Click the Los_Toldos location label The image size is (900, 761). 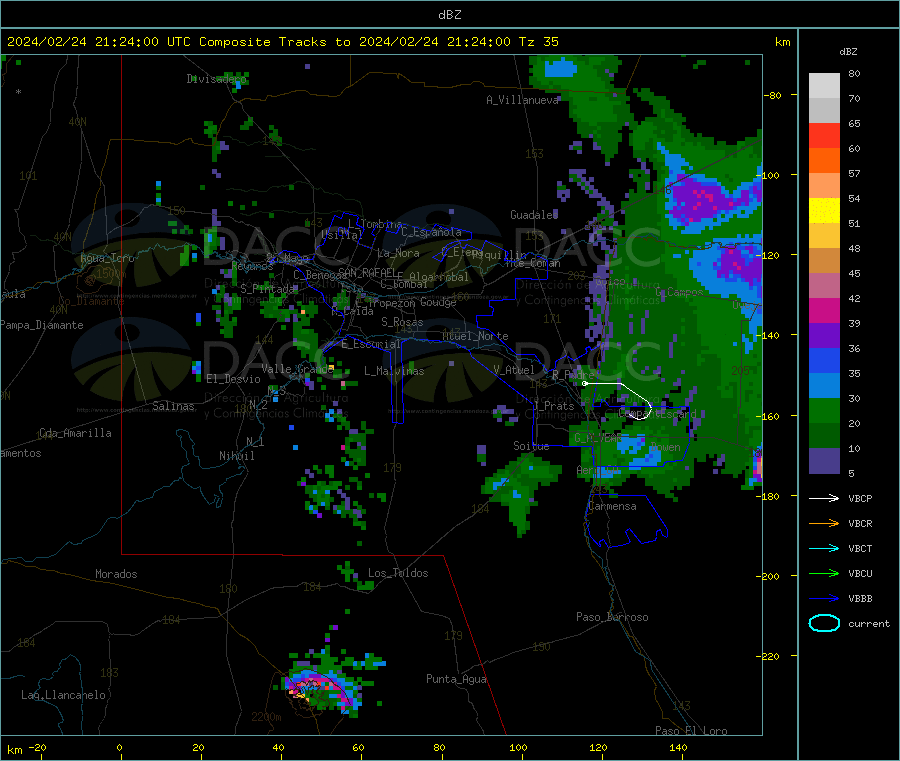pos(398,573)
